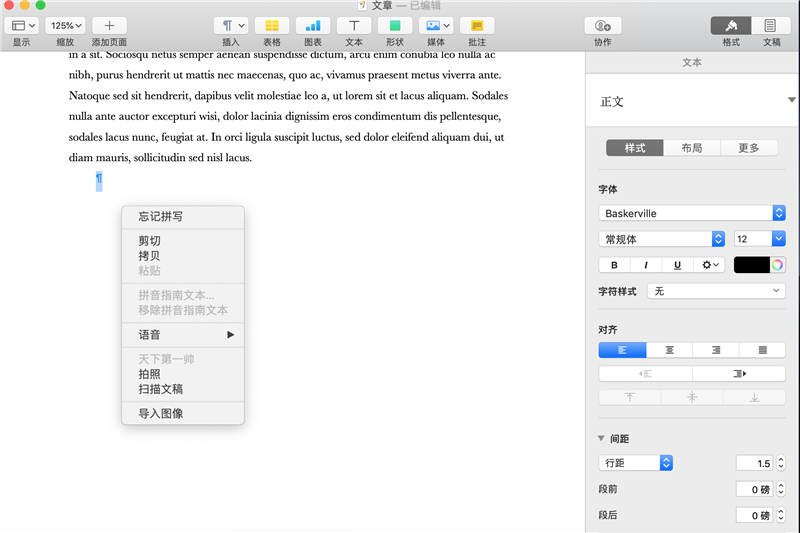Open the Collaborate toolbar icon
Image resolution: width=800 pixels, height=533 pixels.
click(x=602, y=25)
